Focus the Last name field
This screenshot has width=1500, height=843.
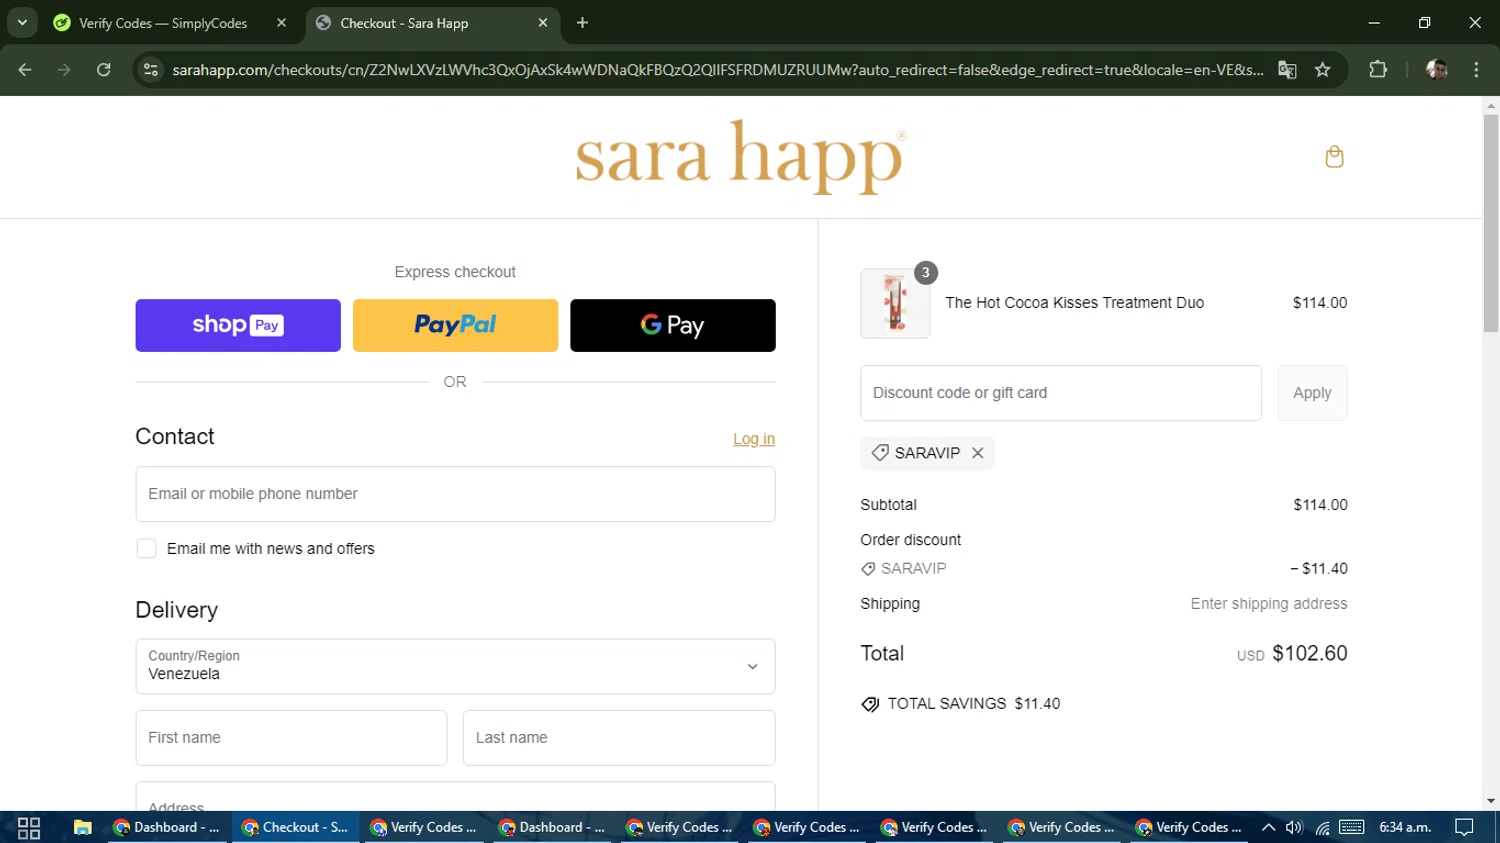[x=619, y=738]
